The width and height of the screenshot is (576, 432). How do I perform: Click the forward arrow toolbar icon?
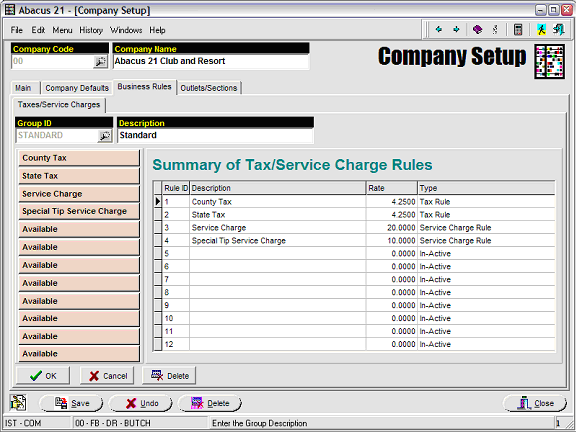456,29
